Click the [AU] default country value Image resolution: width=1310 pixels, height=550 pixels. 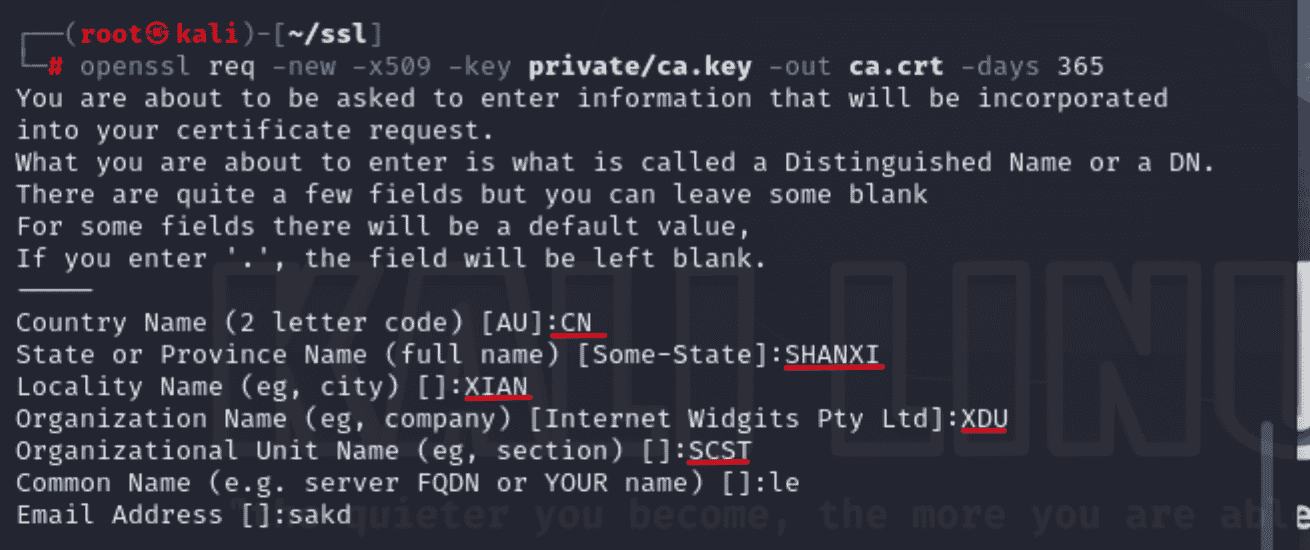coord(512,323)
